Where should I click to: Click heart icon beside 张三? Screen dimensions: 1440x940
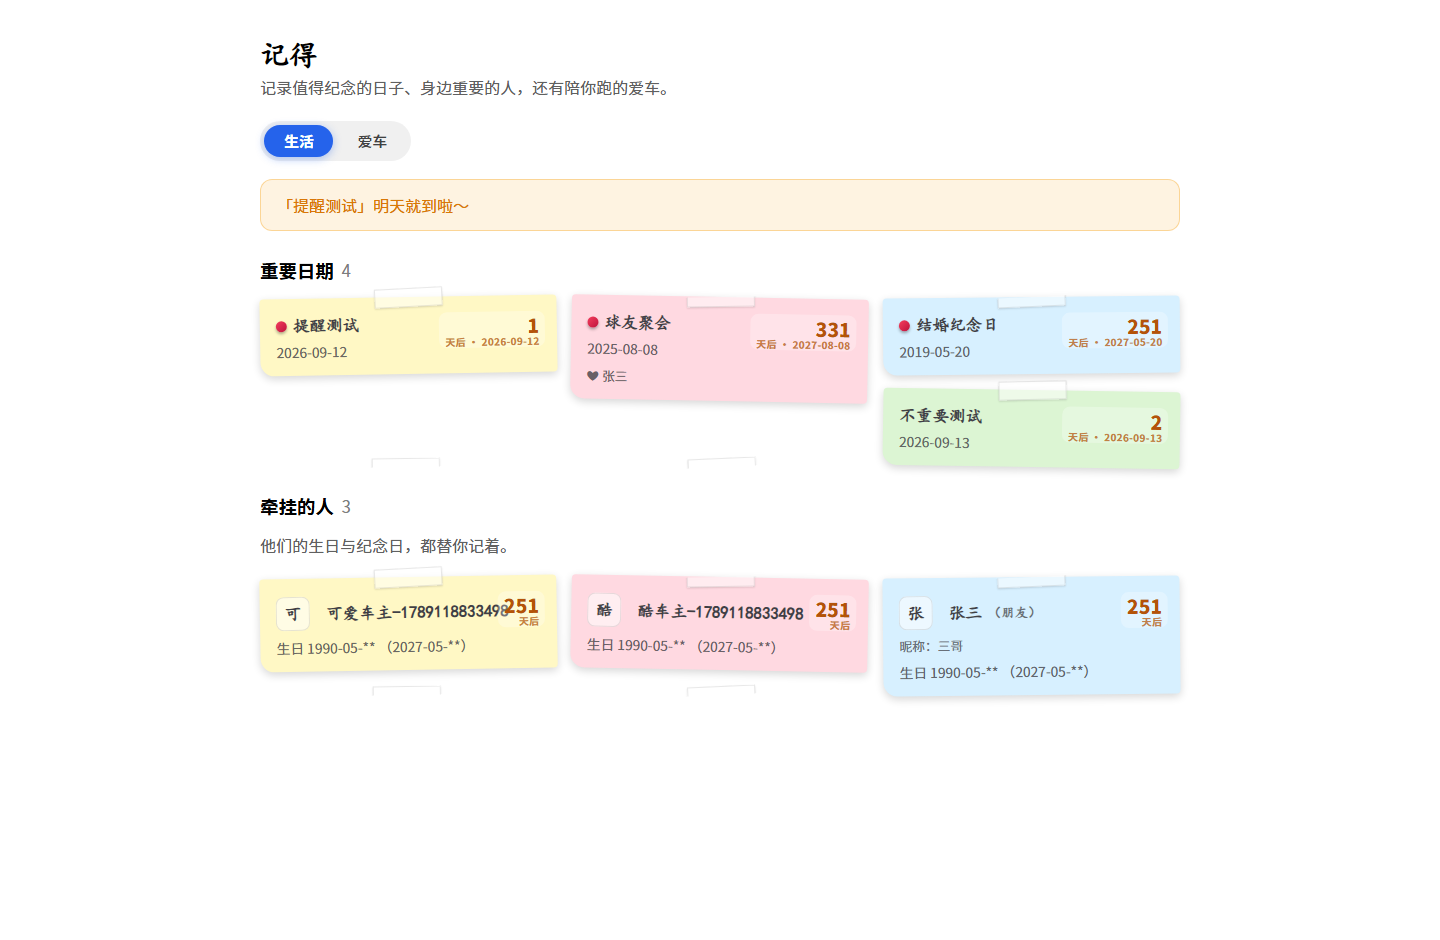[x=593, y=376]
